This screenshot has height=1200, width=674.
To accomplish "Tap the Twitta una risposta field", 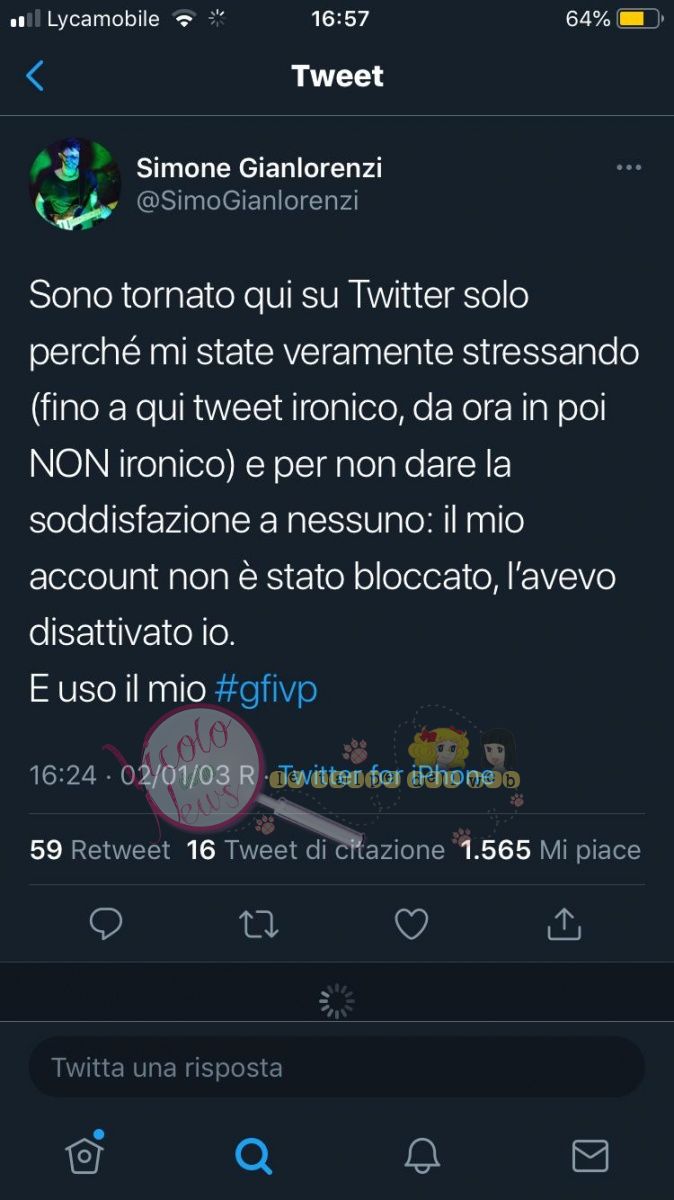I will pos(337,1067).
